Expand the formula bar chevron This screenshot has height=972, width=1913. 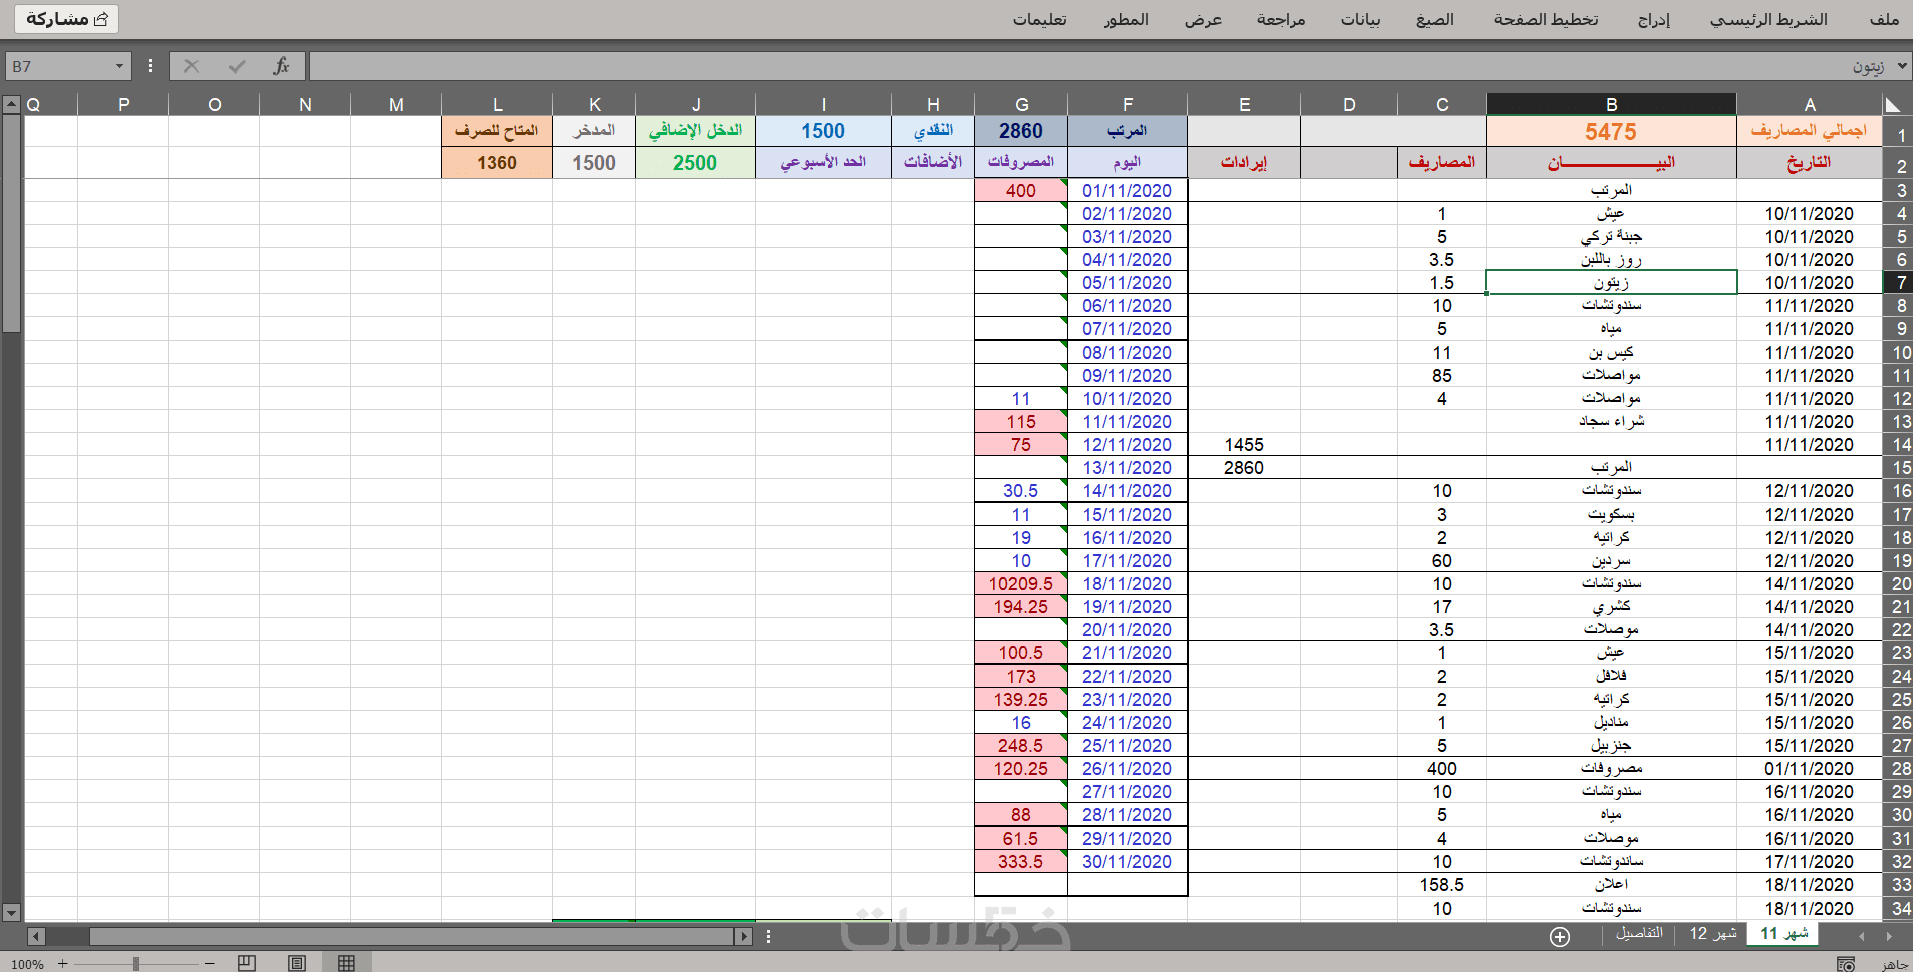coord(1902,66)
